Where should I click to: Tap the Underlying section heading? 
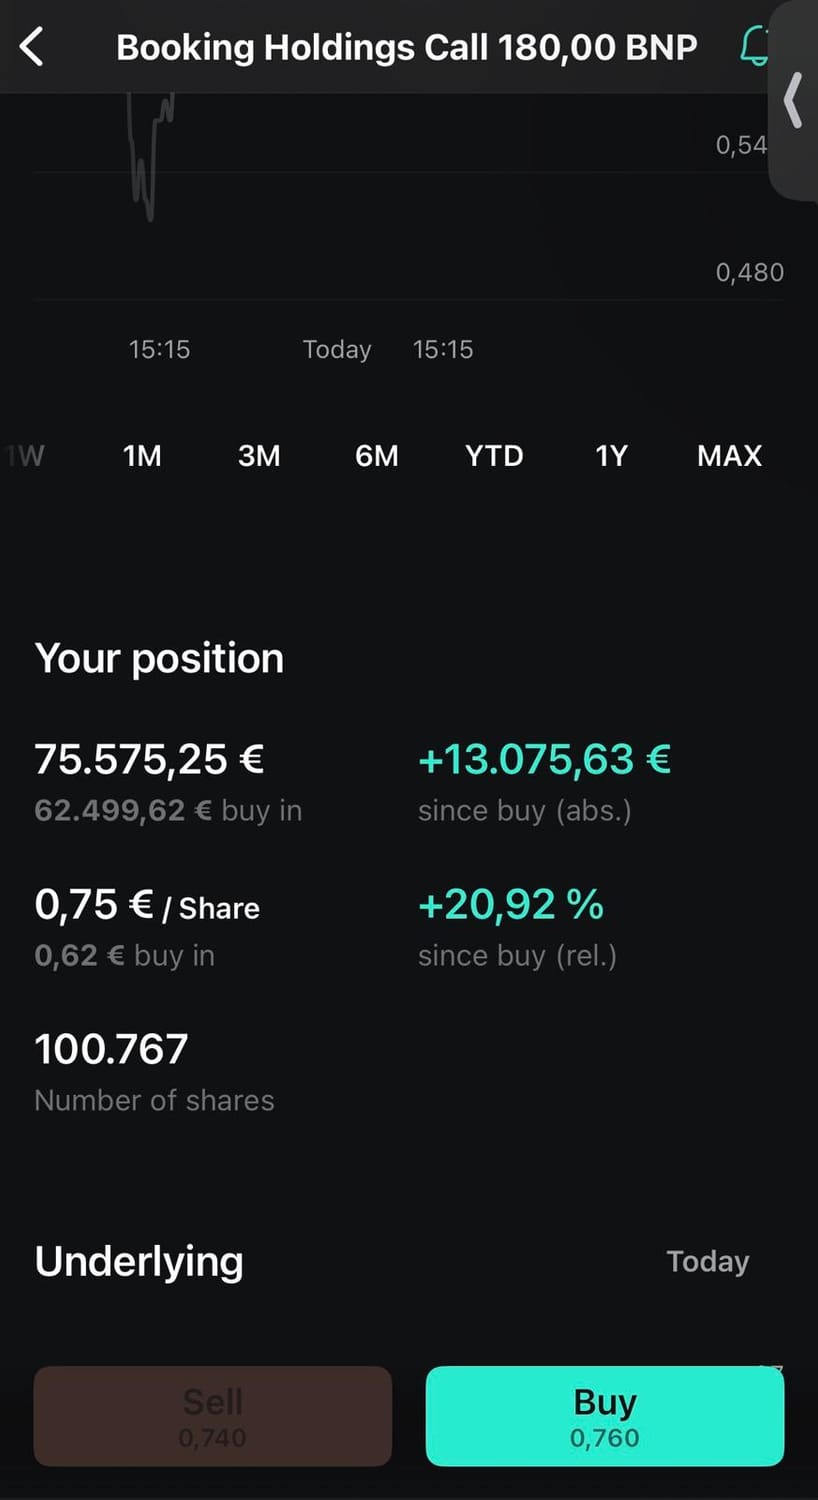pyautogui.click(x=139, y=1262)
